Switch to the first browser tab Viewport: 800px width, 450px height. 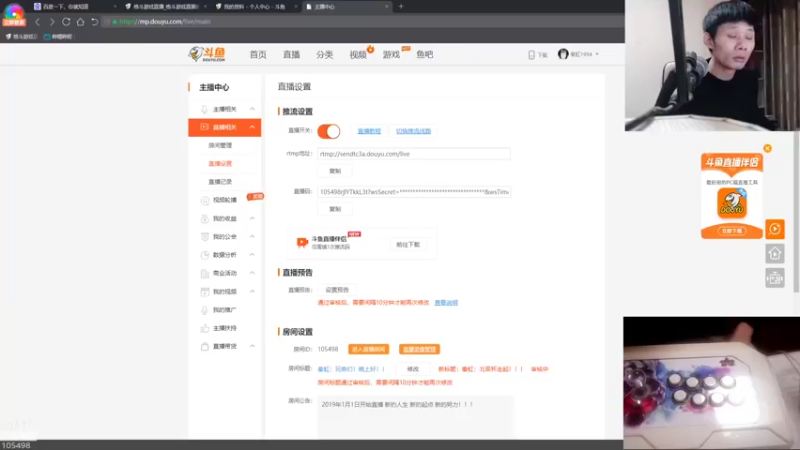click(74, 7)
